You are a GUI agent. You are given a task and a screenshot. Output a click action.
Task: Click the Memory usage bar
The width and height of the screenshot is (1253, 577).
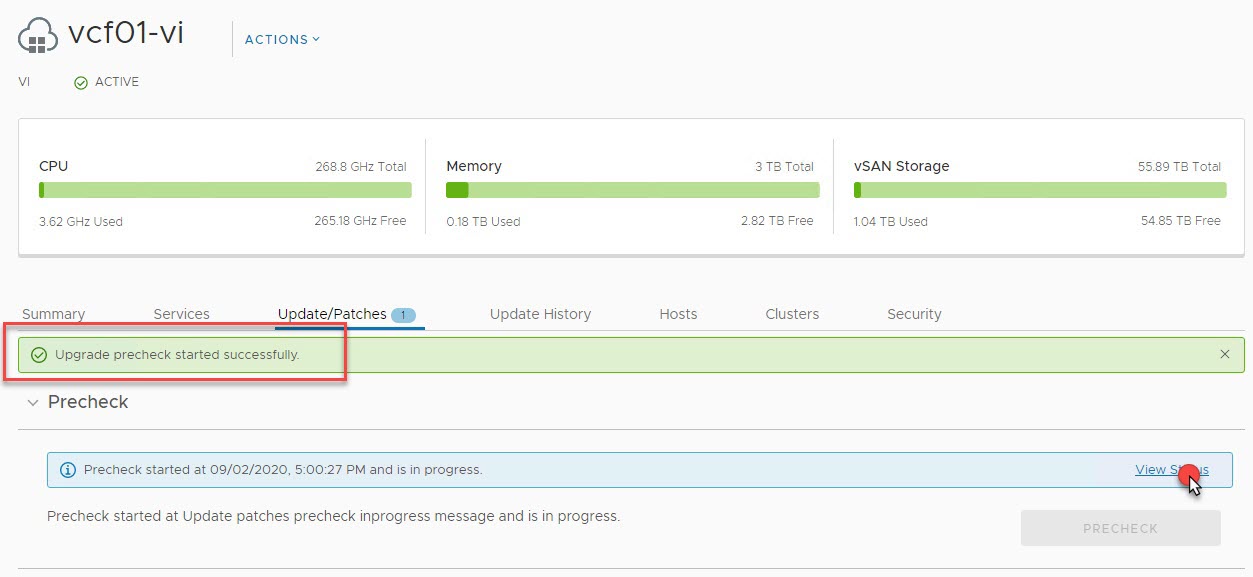632,190
